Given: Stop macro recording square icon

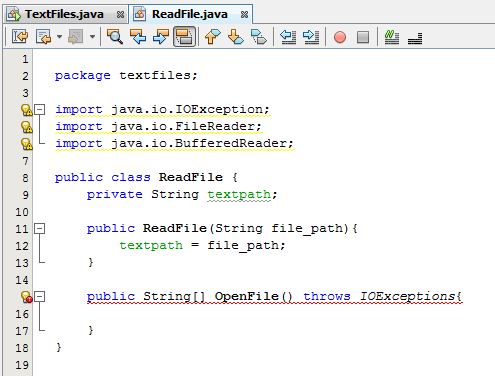Looking at the screenshot, I should pos(363,37).
